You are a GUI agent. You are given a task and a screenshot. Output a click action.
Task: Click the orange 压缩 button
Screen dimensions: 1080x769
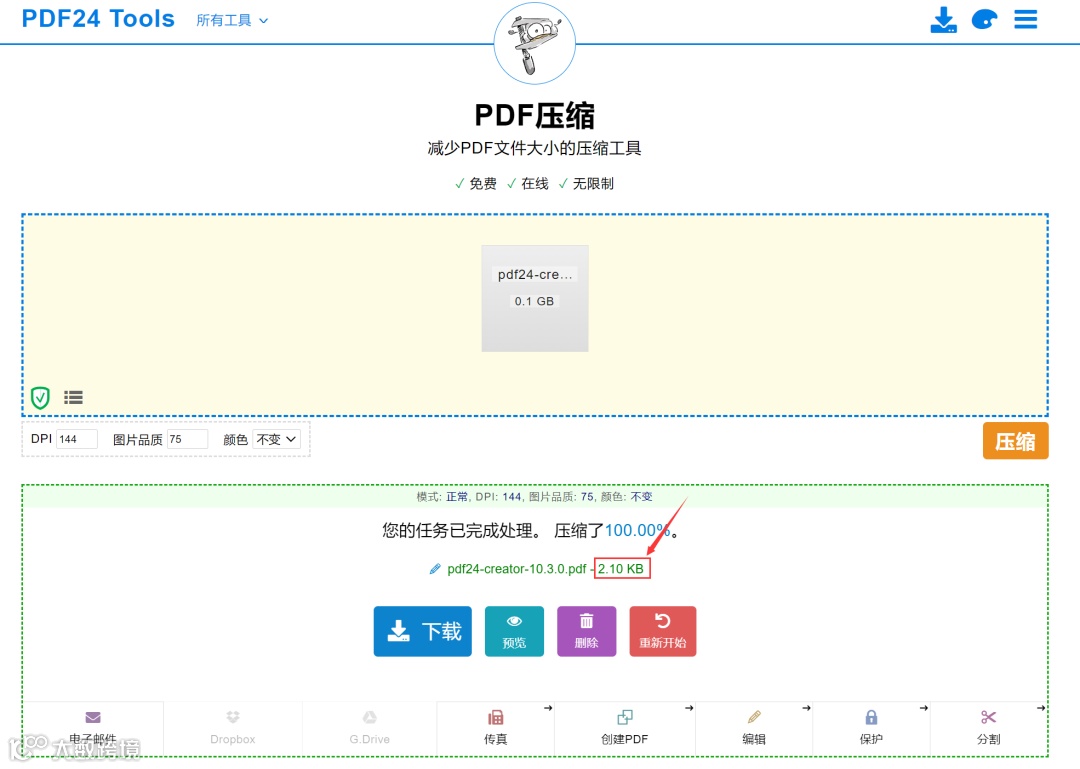click(x=1015, y=441)
